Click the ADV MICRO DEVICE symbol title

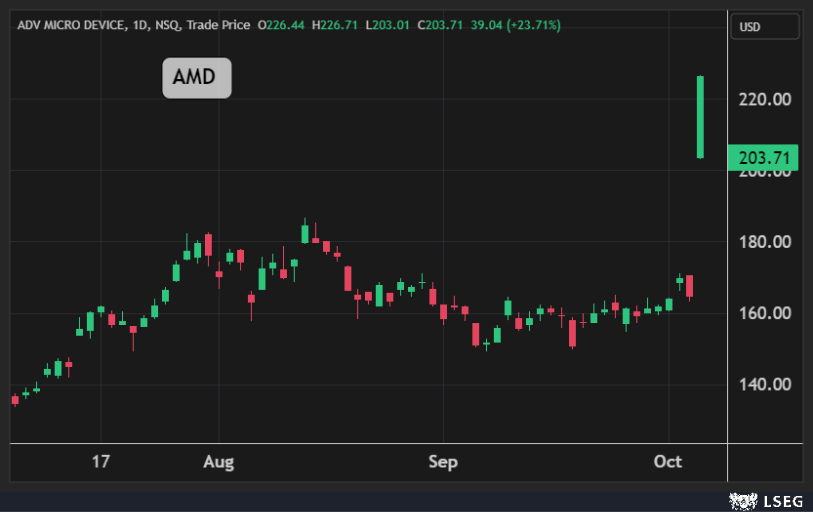click(x=70, y=25)
